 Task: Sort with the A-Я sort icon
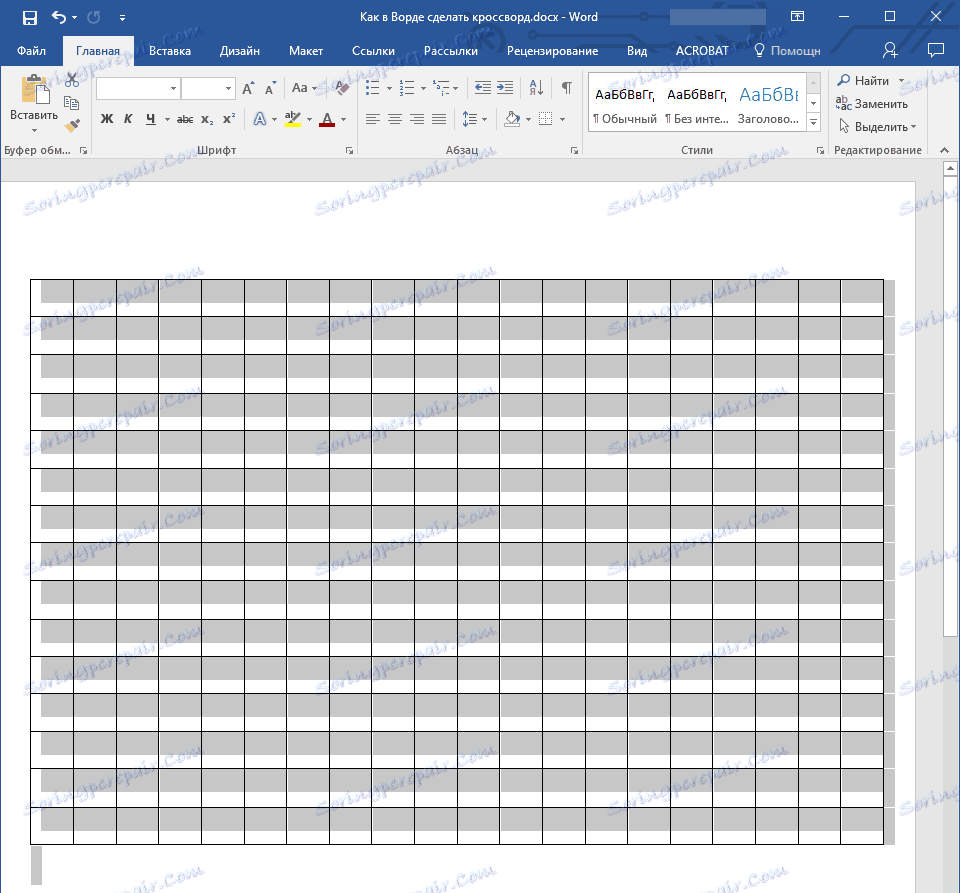[x=536, y=88]
